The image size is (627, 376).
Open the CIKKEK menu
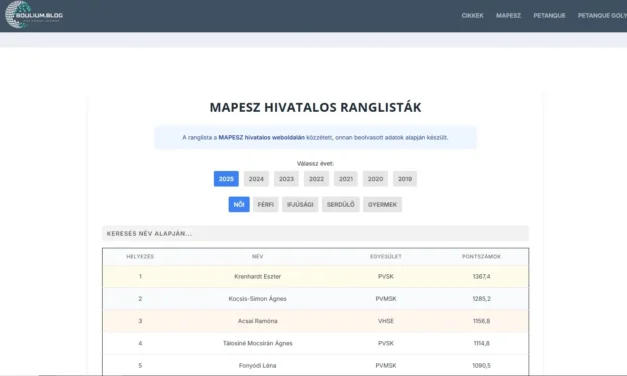pyautogui.click(x=472, y=16)
